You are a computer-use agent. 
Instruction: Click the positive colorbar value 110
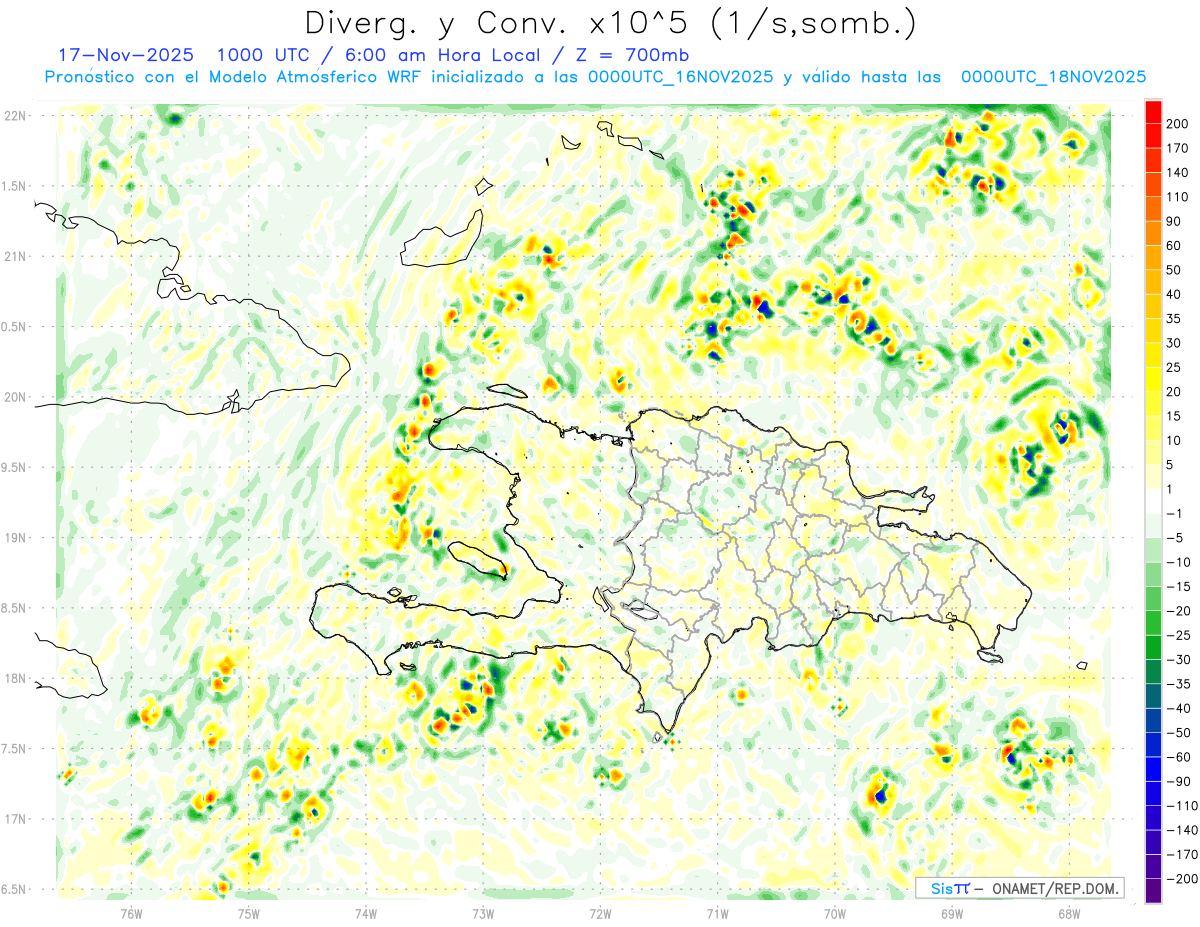pyautogui.click(x=1179, y=197)
